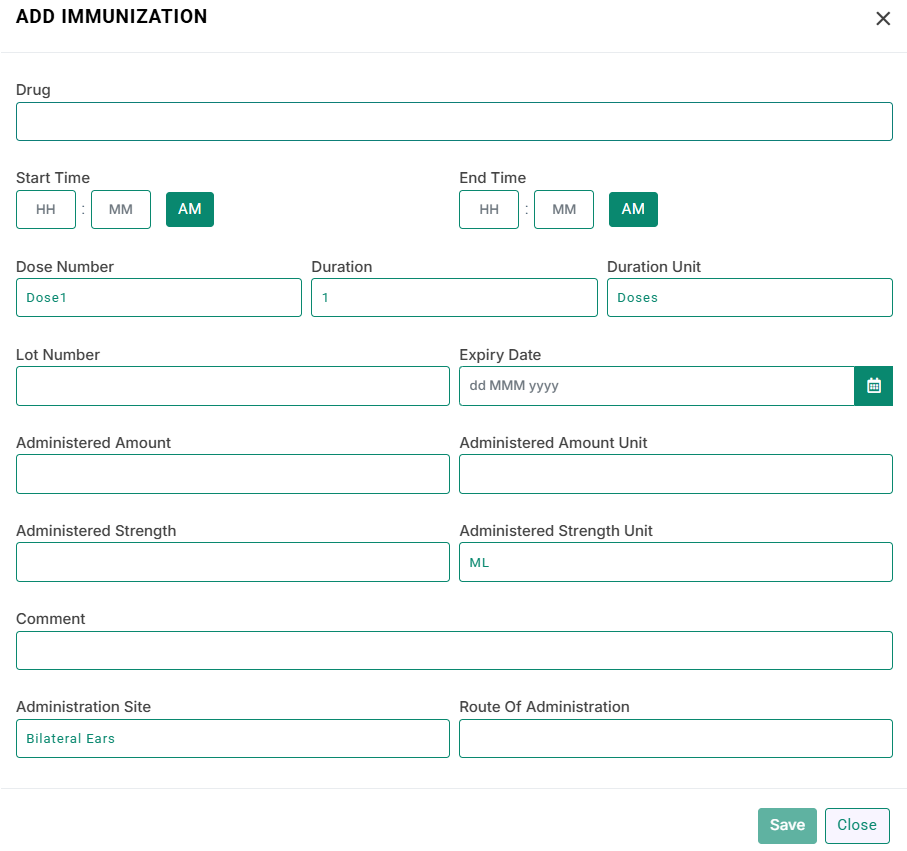
Task: Open the Dose Number dropdown
Action: tap(159, 297)
